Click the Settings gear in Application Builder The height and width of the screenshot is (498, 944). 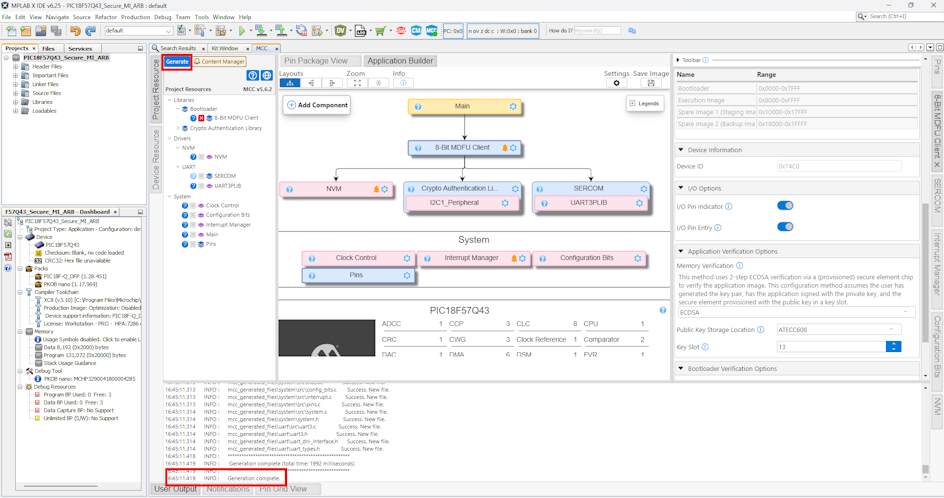(616, 83)
